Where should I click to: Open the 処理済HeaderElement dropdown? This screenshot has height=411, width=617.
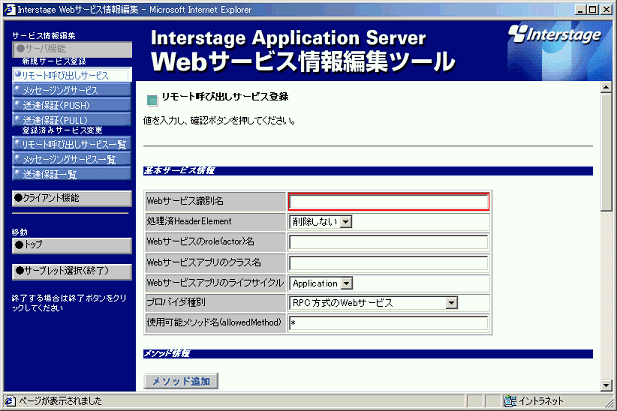pyautogui.click(x=320, y=222)
